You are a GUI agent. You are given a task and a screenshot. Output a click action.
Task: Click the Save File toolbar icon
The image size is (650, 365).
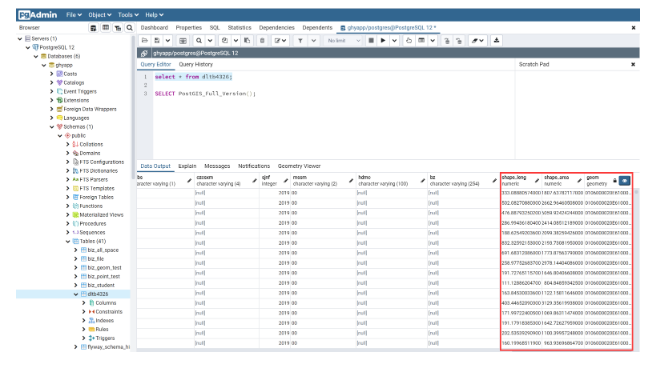pyautogui.click(x=157, y=41)
